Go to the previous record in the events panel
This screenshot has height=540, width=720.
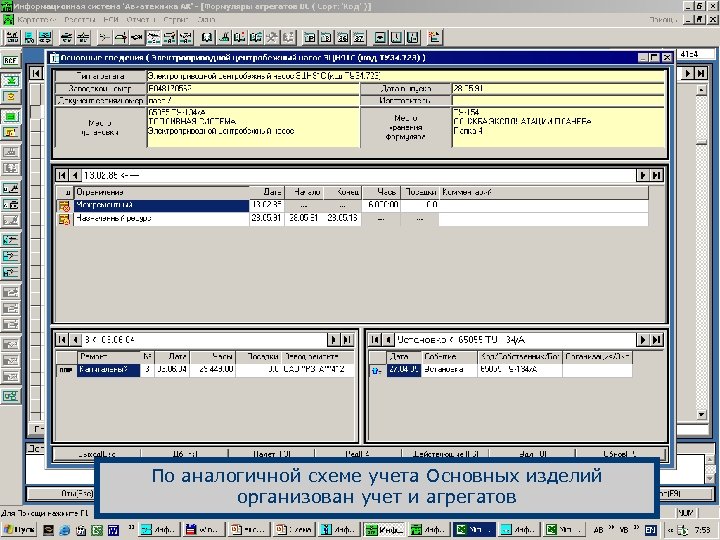tap(388, 340)
